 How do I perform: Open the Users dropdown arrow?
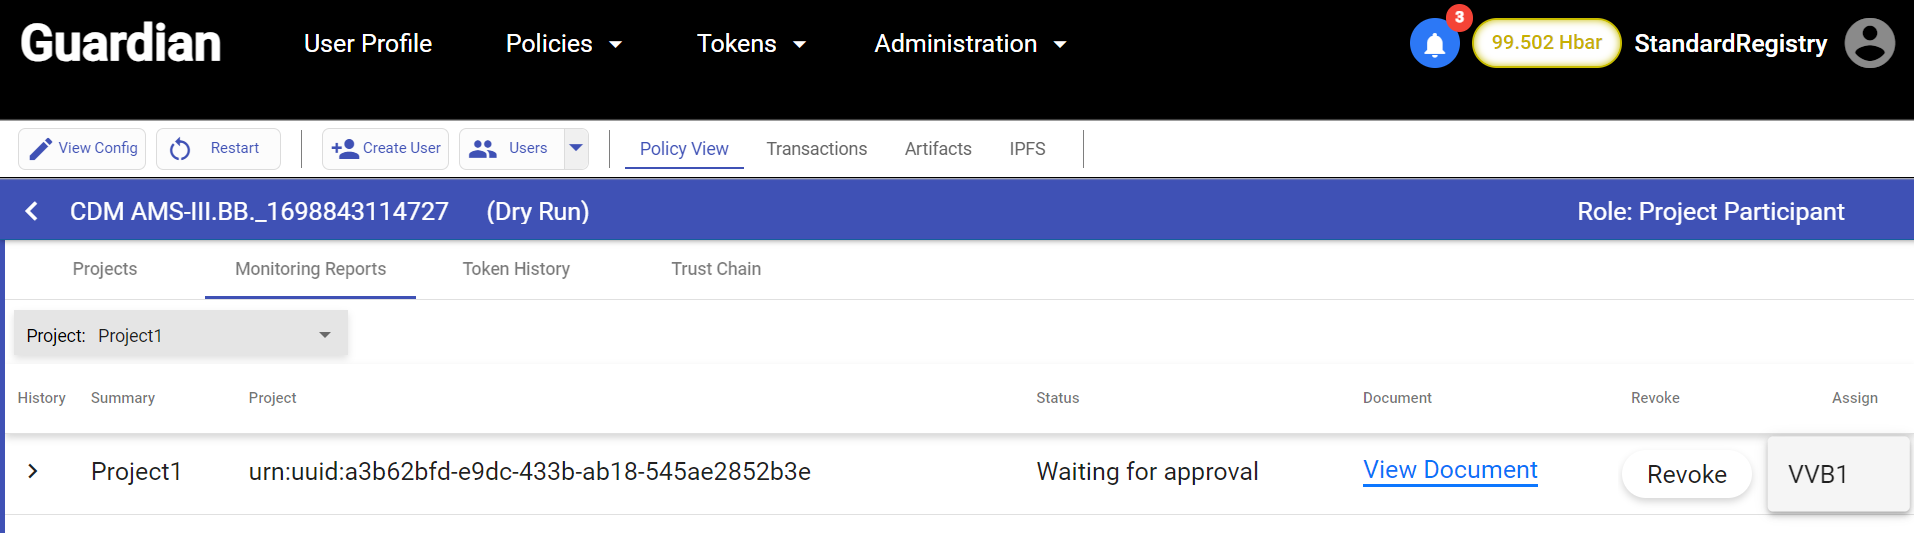click(576, 148)
